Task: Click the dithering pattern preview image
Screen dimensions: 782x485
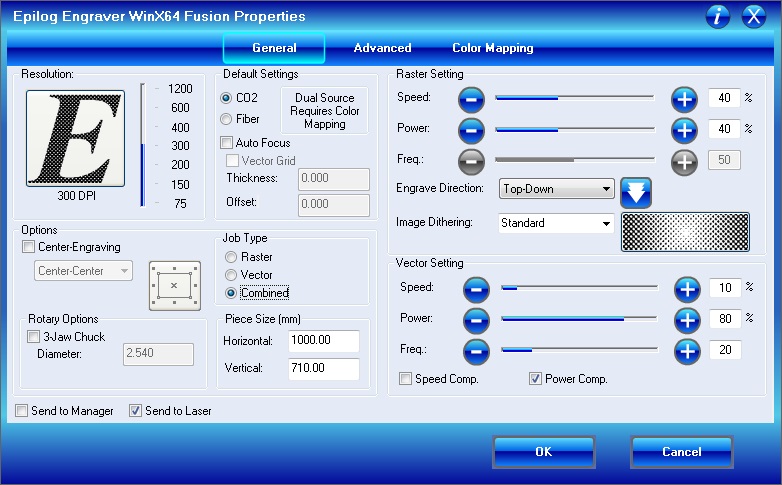Action: 685,232
